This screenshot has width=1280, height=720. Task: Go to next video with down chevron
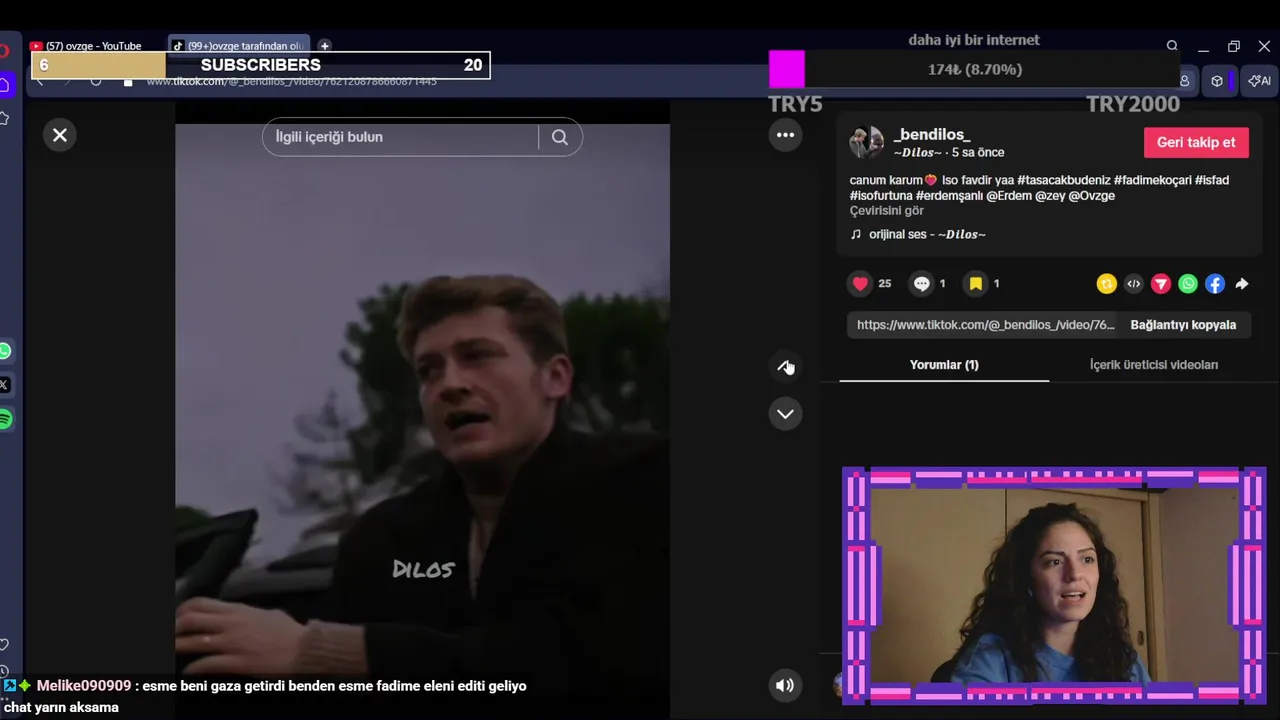coord(785,414)
